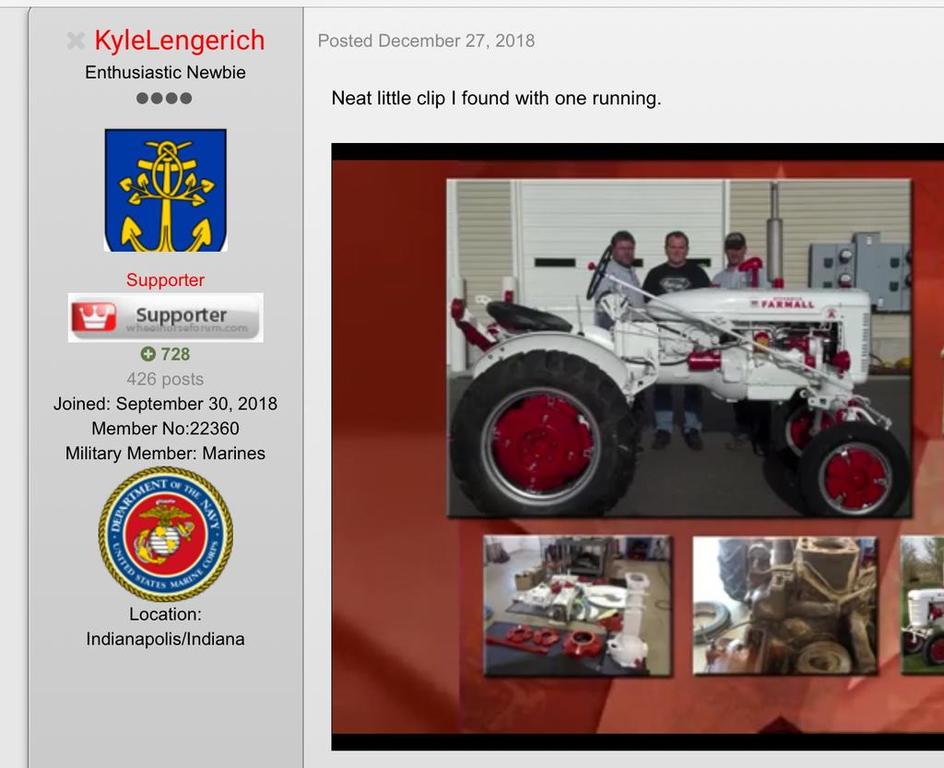Viewport: 944px width, 768px height.
Task: Click the Supporter crown badge image
Action: point(165,317)
